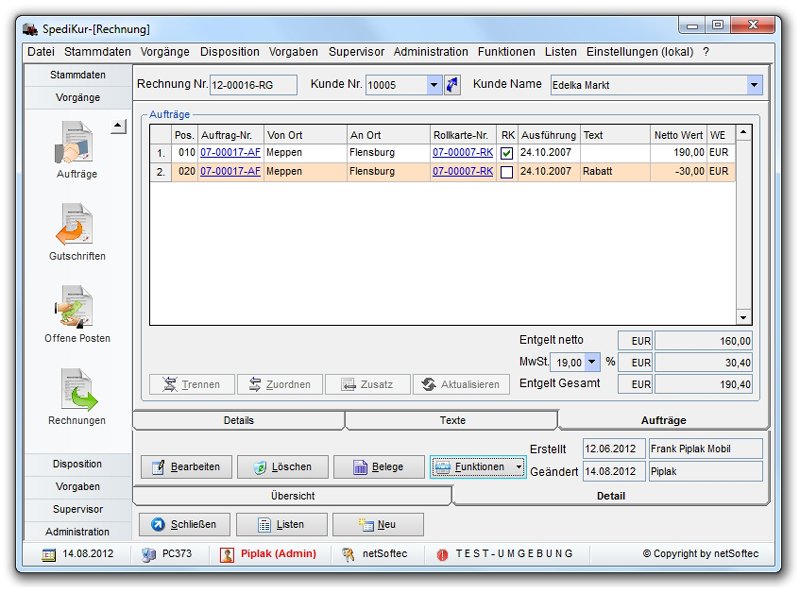Viewport: 800px width, 593px height.
Task: Open the help menu marked with ?
Action: point(706,52)
